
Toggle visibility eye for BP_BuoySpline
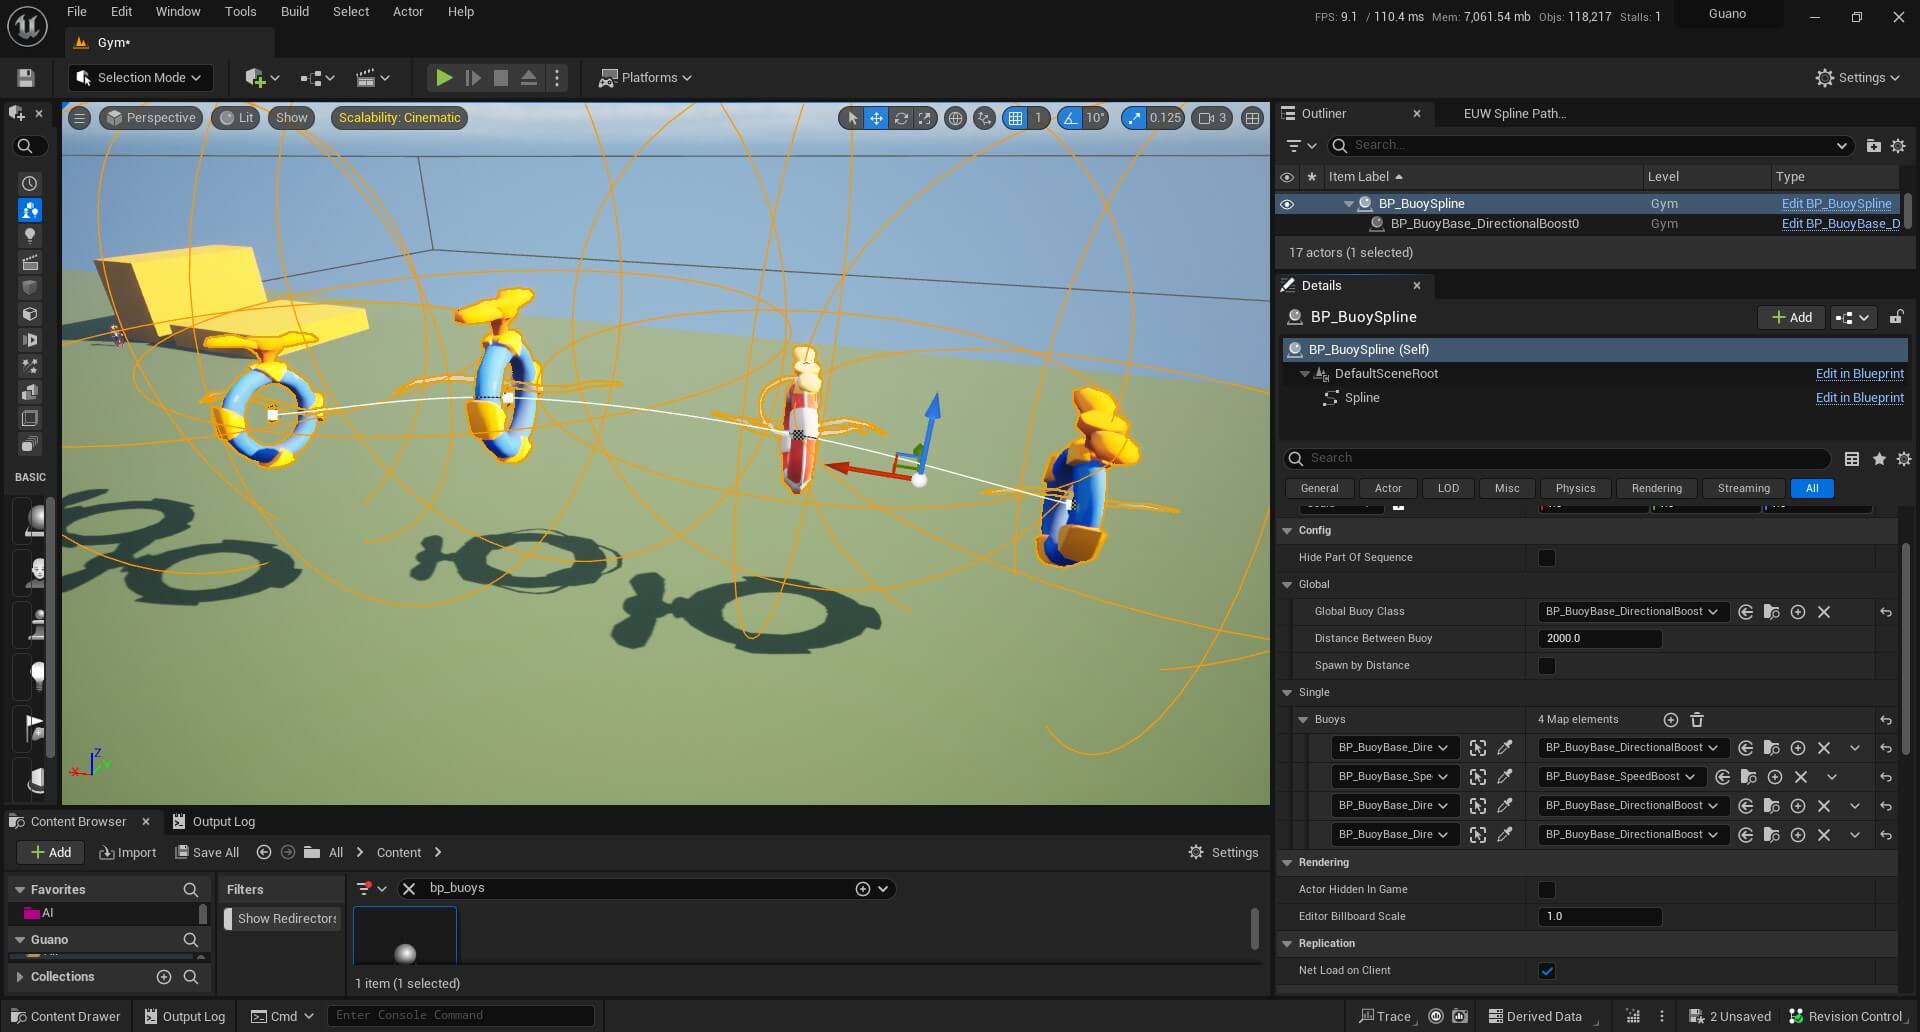[x=1287, y=204]
